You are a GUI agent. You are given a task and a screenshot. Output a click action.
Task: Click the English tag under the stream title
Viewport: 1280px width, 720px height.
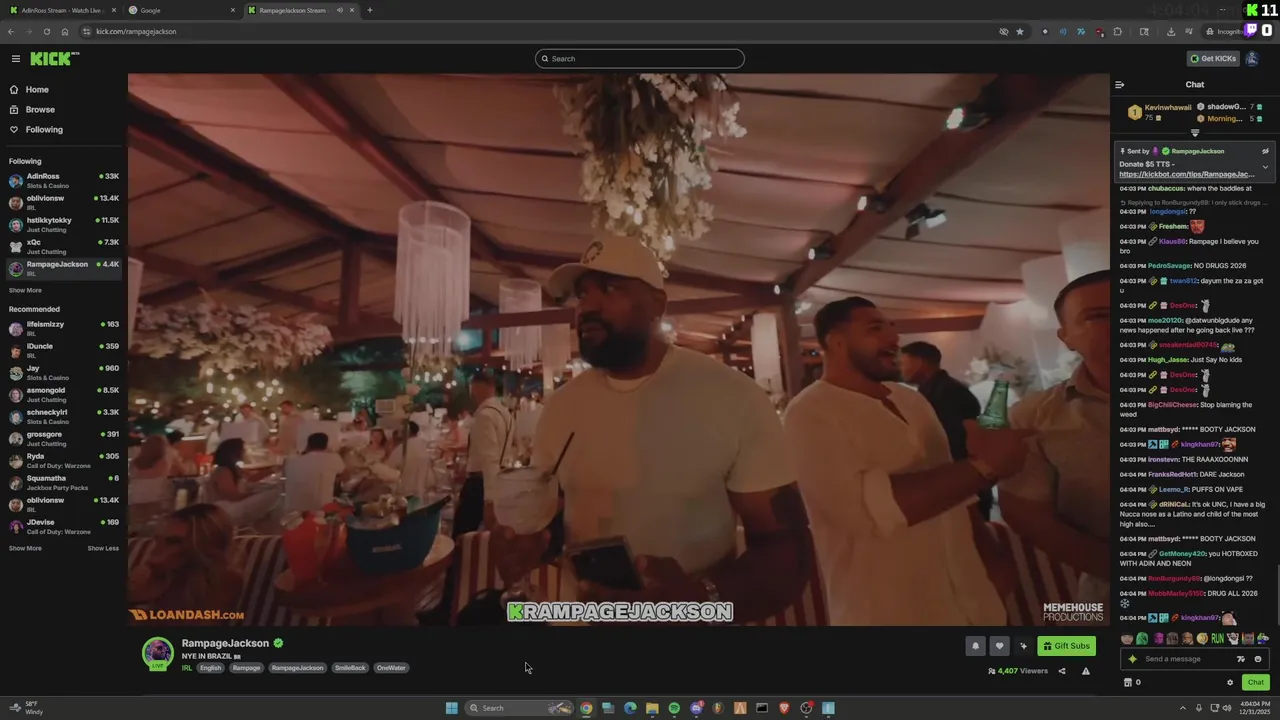(211, 668)
